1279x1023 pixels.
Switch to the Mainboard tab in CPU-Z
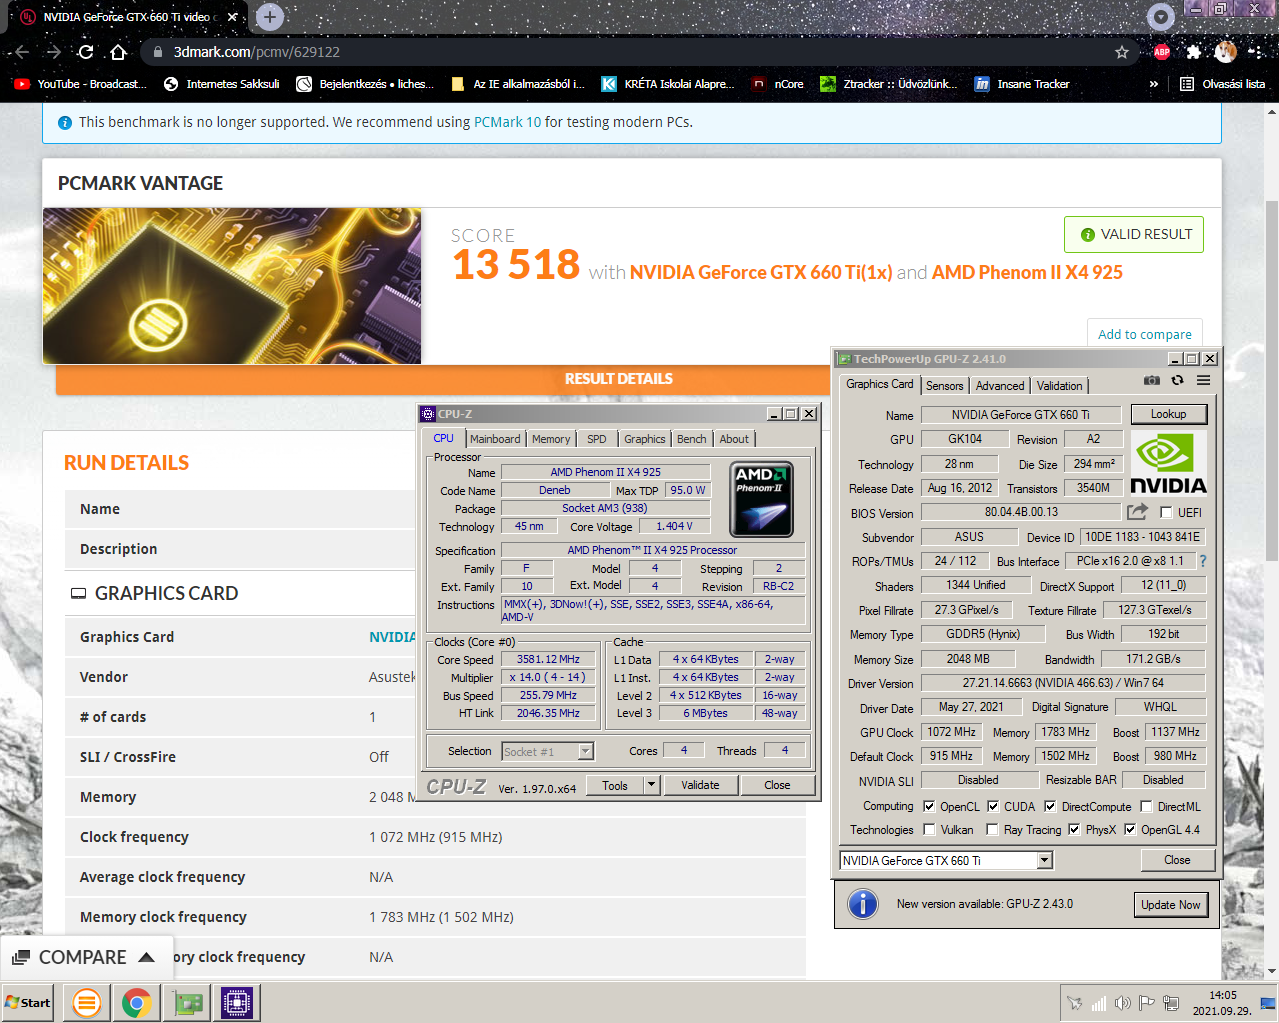pos(495,439)
